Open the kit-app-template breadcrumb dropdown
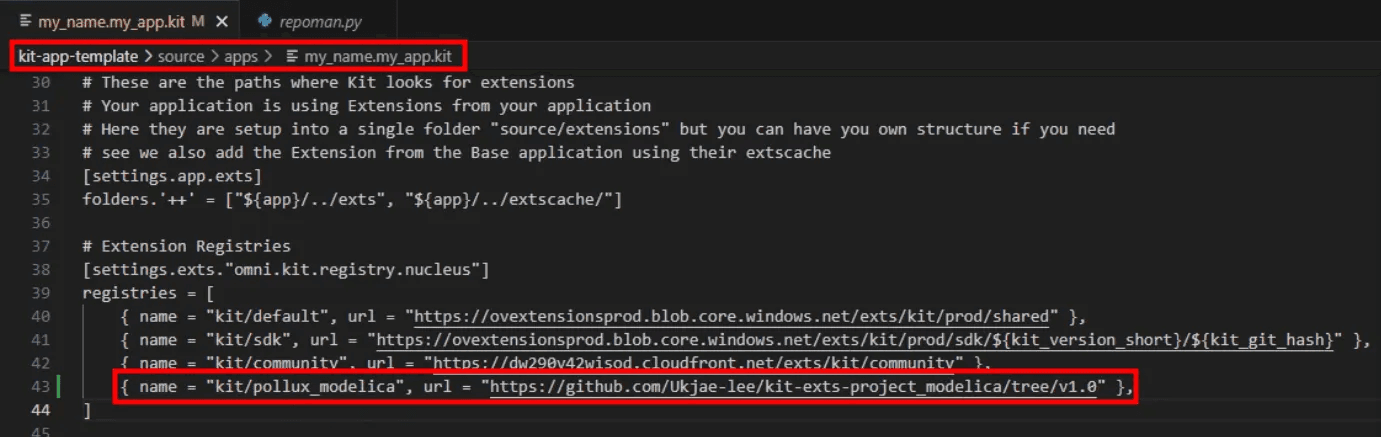 pos(78,57)
